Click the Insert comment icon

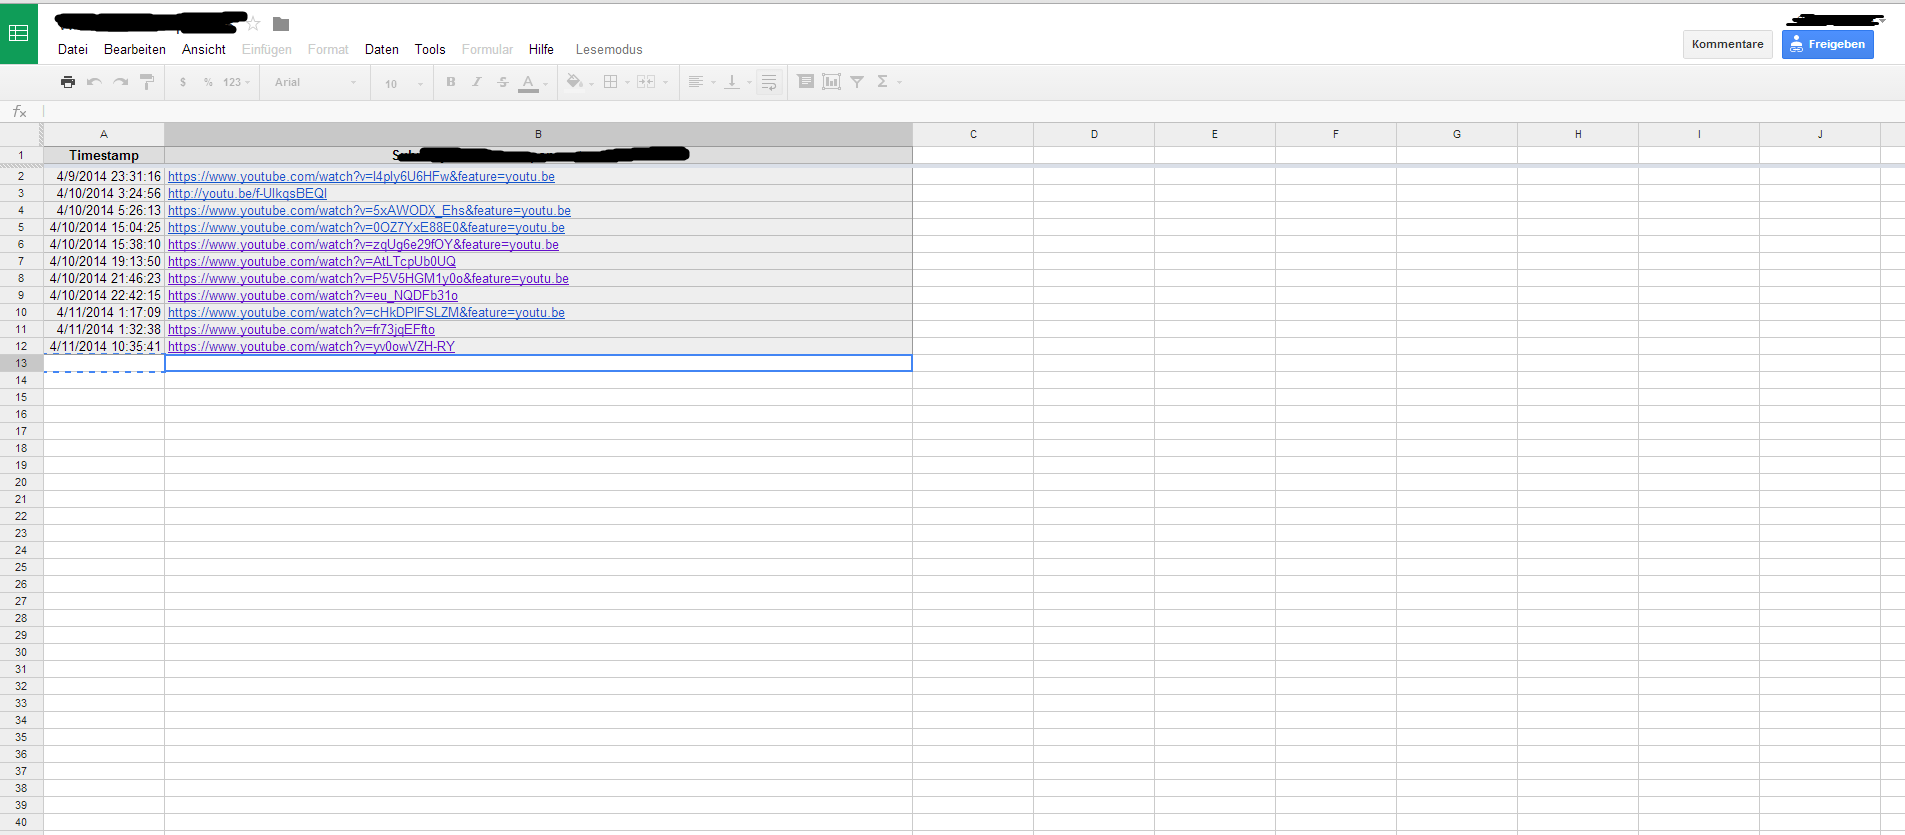806,82
